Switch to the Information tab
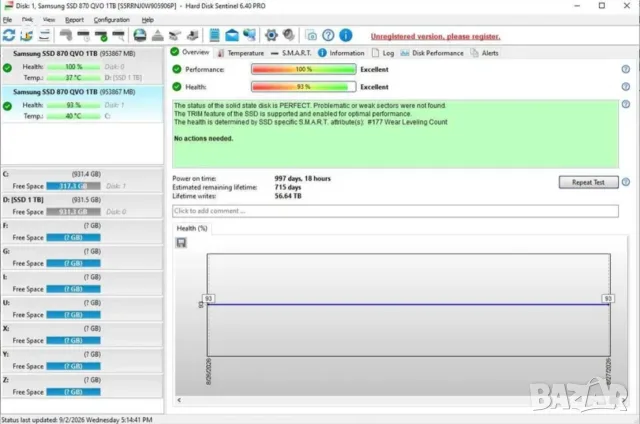 coord(341,53)
